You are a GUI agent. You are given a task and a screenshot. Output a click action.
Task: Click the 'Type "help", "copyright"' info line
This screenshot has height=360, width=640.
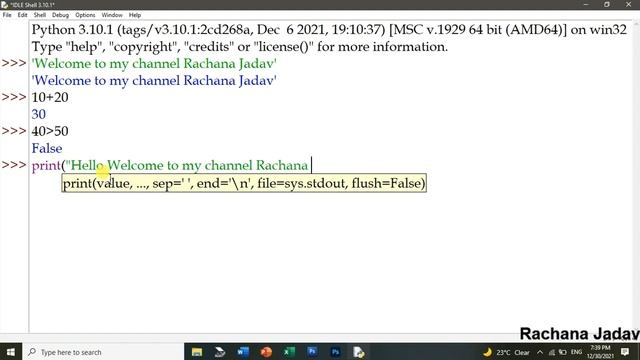[240, 47]
